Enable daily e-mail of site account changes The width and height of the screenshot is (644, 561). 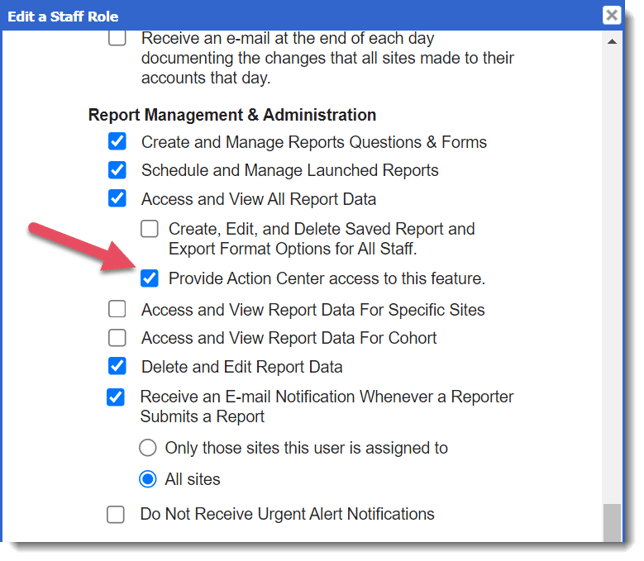click(117, 39)
